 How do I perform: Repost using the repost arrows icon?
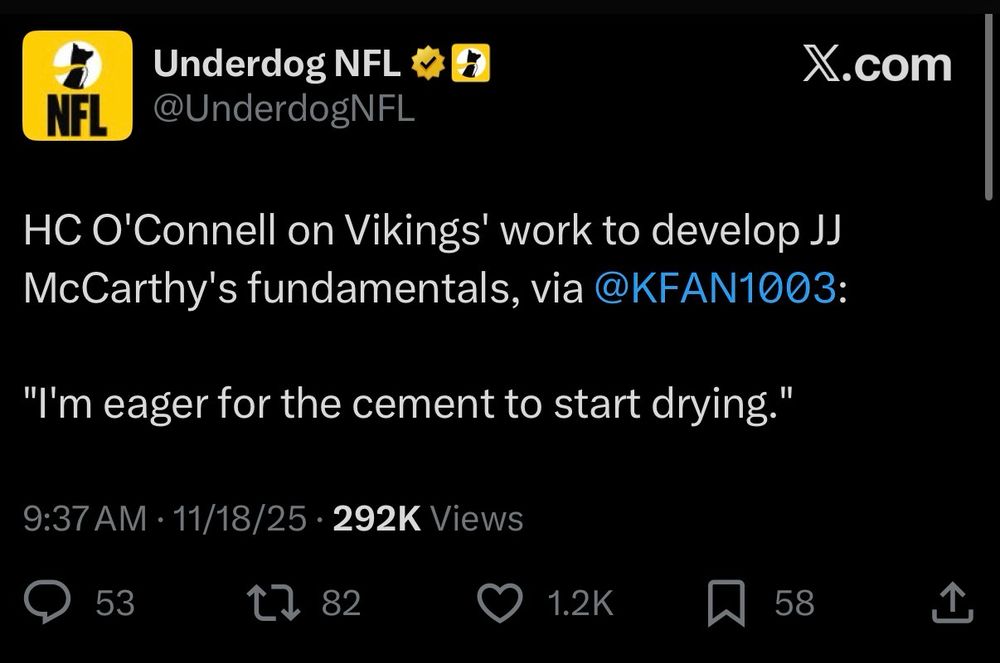[x=273, y=603]
